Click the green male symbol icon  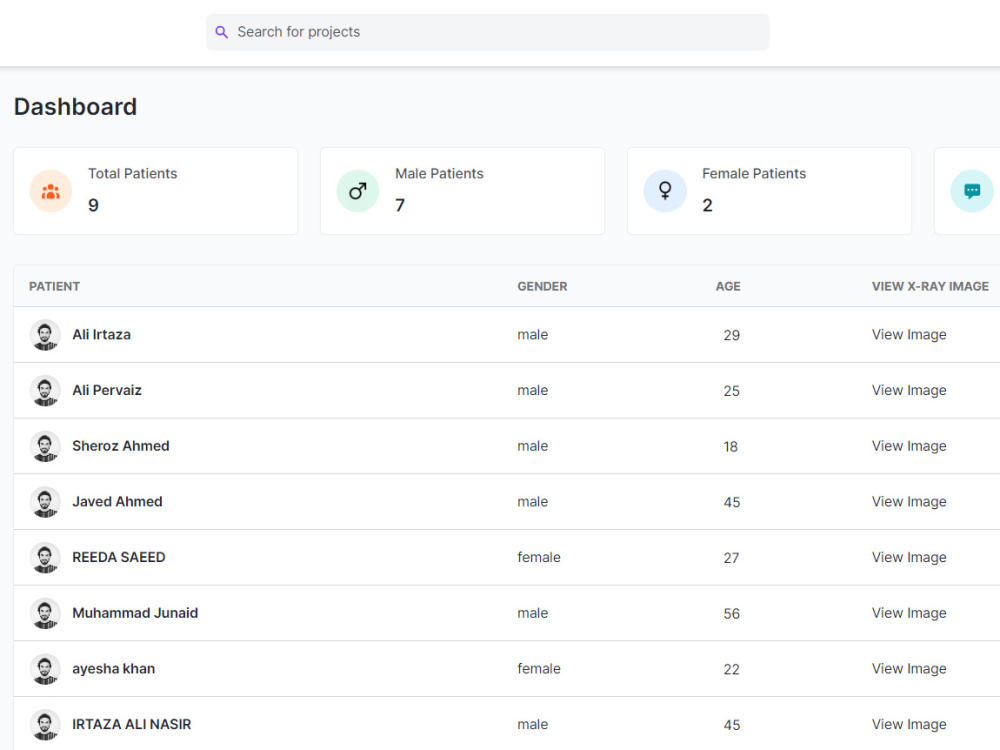tap(358, 191)
